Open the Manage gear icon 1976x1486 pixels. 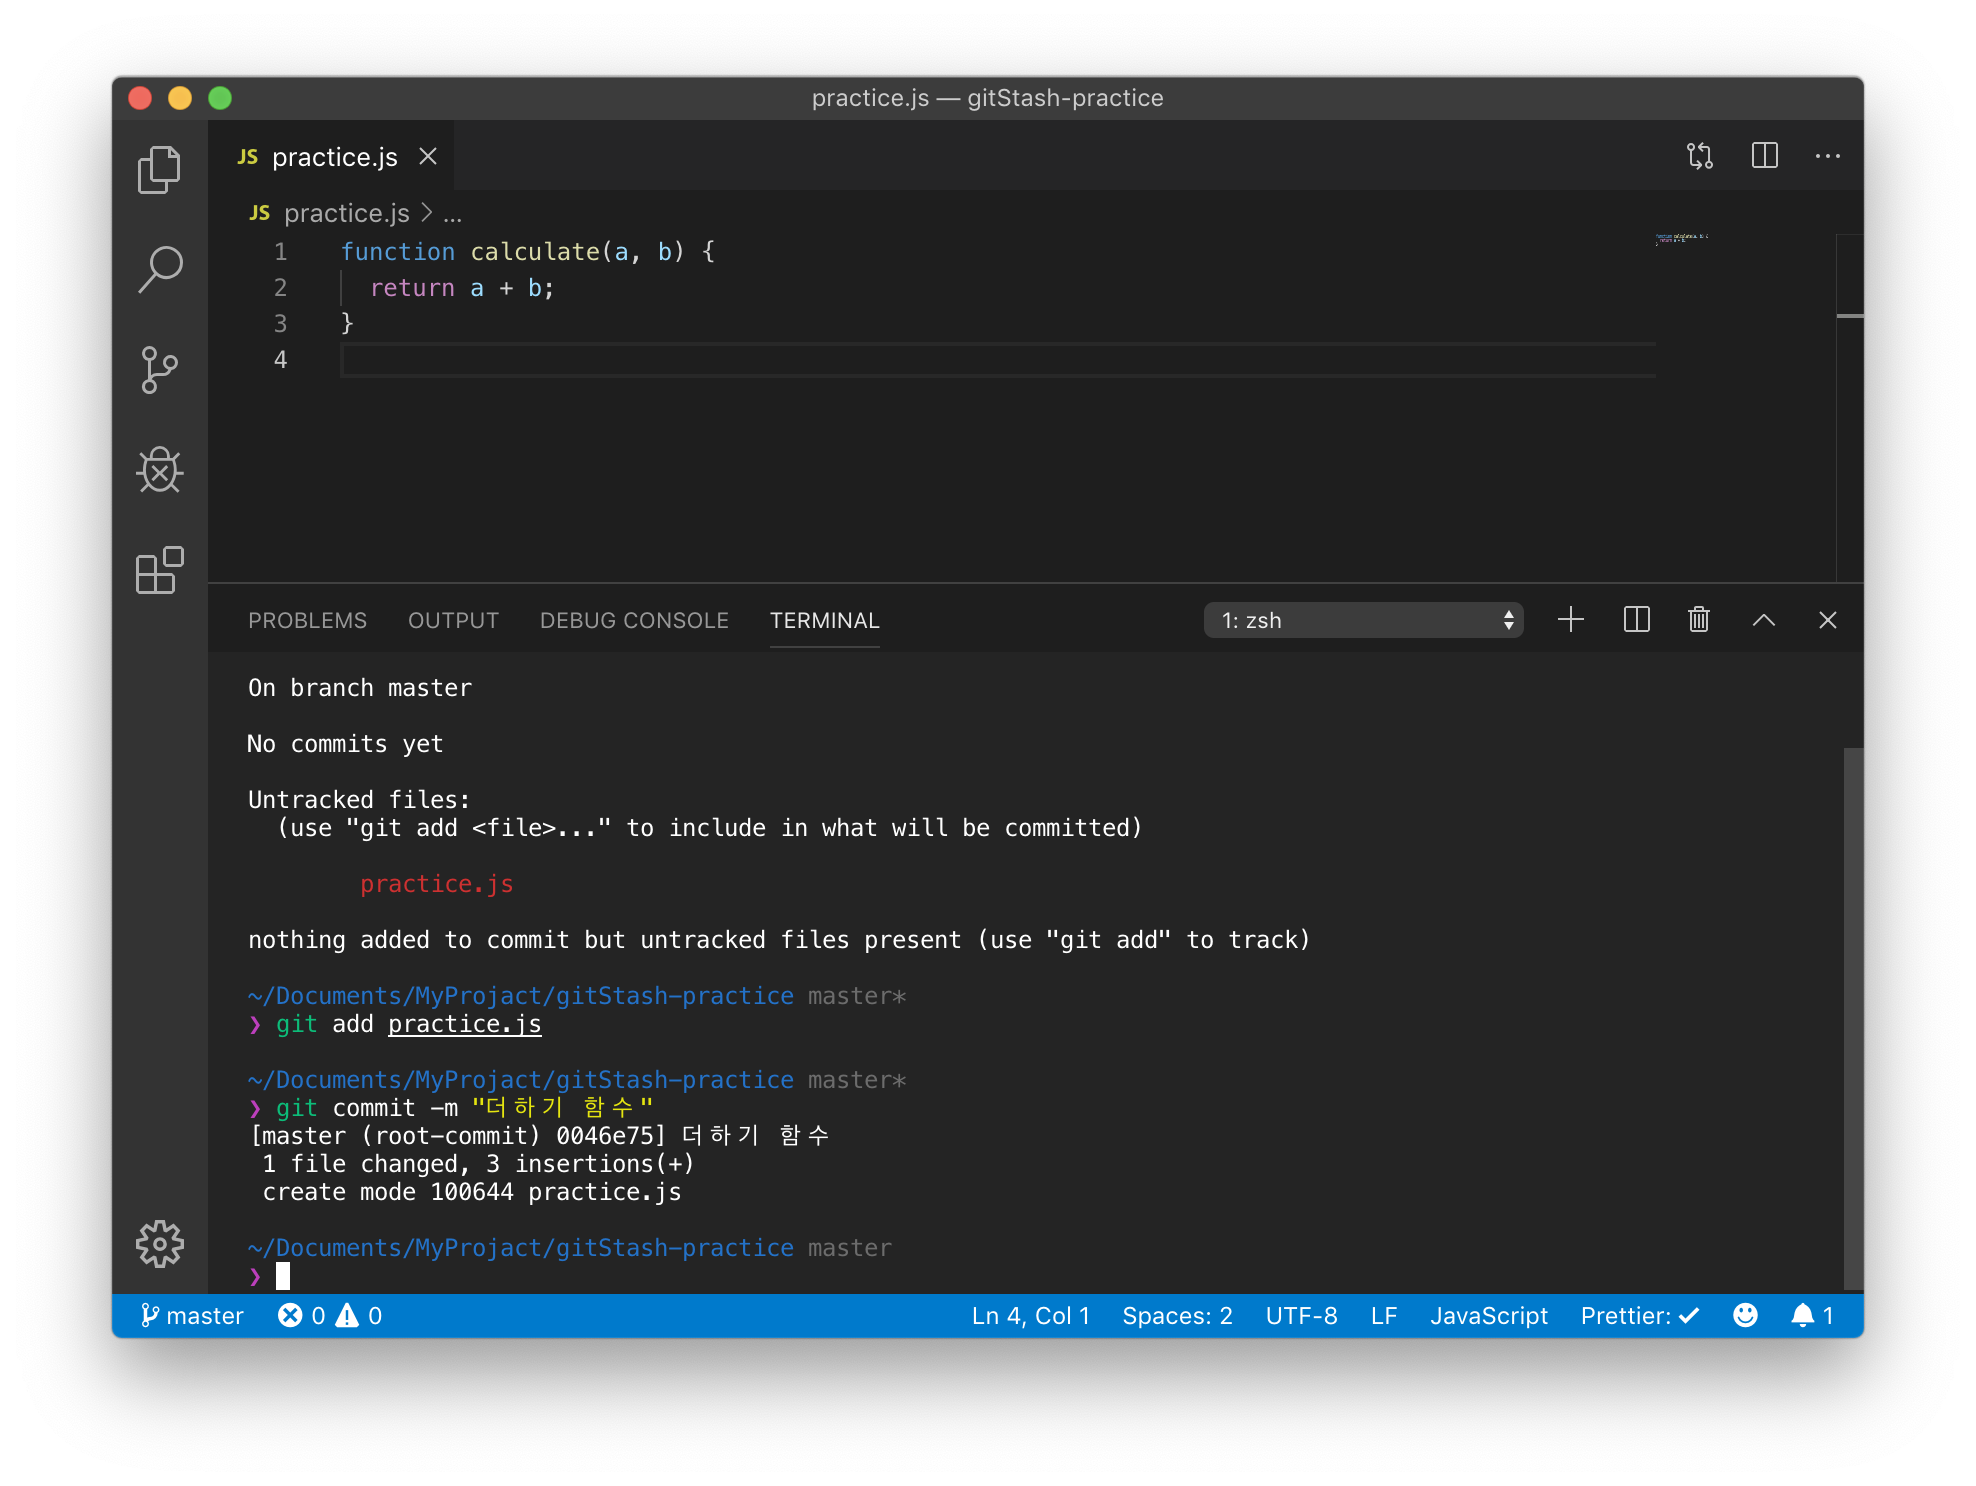[x=159, y=1244]
